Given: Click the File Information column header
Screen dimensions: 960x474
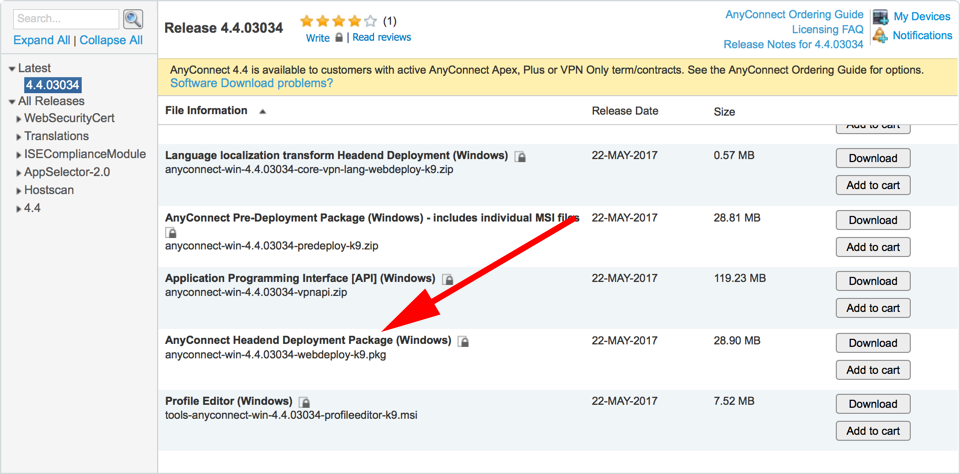Looking at the screenshot, I should point(206,111).
